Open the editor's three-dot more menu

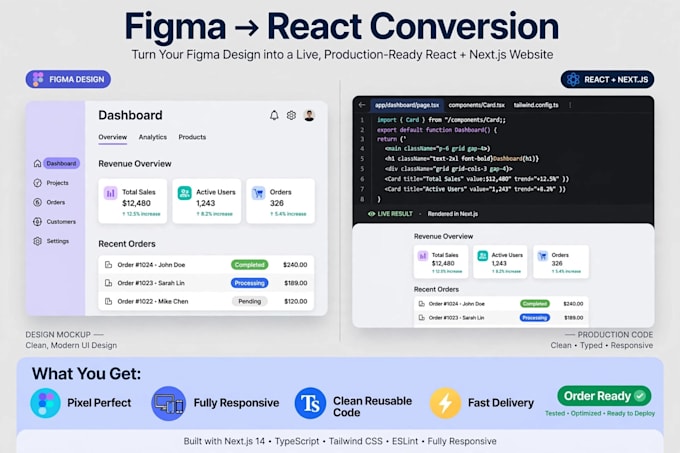[570, 105]
